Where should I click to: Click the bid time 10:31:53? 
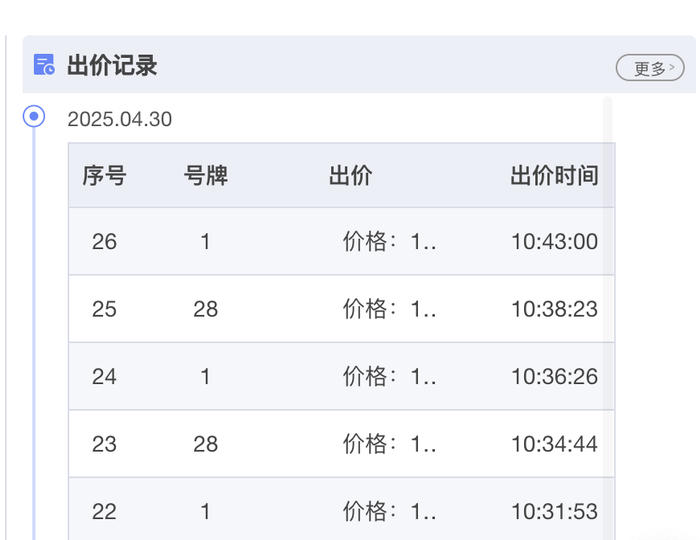(x=554, y=512)
